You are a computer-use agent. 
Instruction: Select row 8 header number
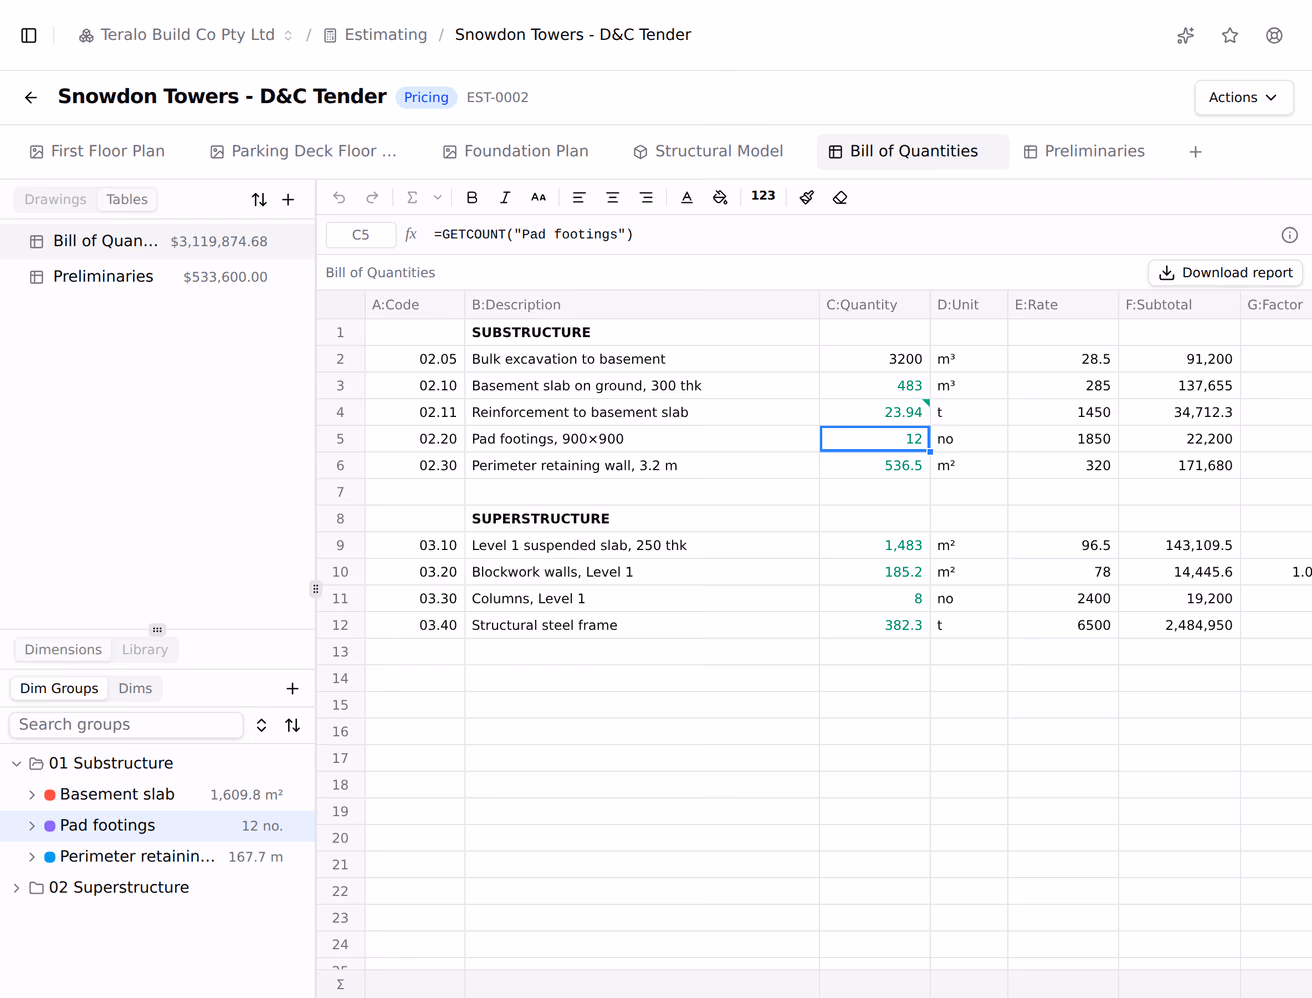(x=340, y=518)
